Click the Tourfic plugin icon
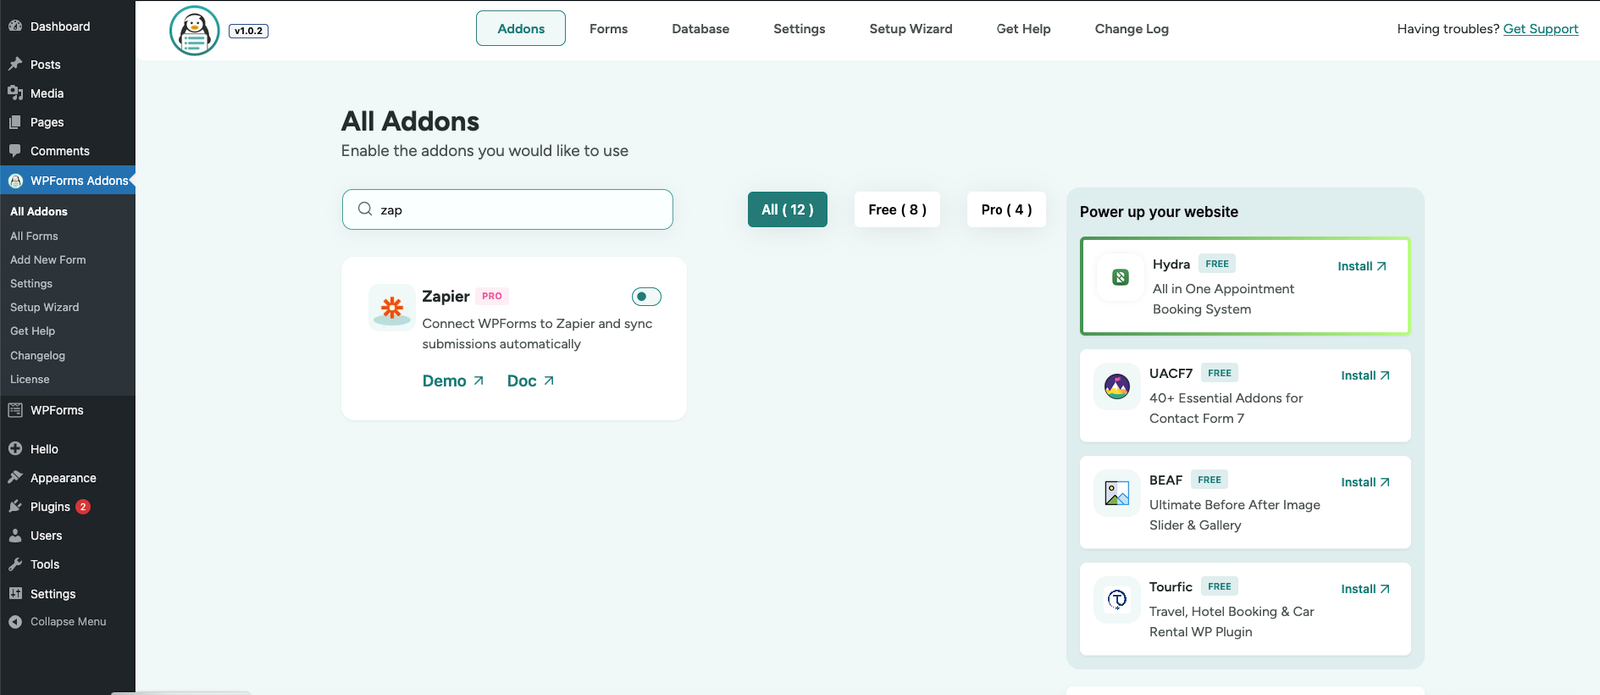Image resolution: width=1600 pixels, height=695 pixels. point(1117,600)
